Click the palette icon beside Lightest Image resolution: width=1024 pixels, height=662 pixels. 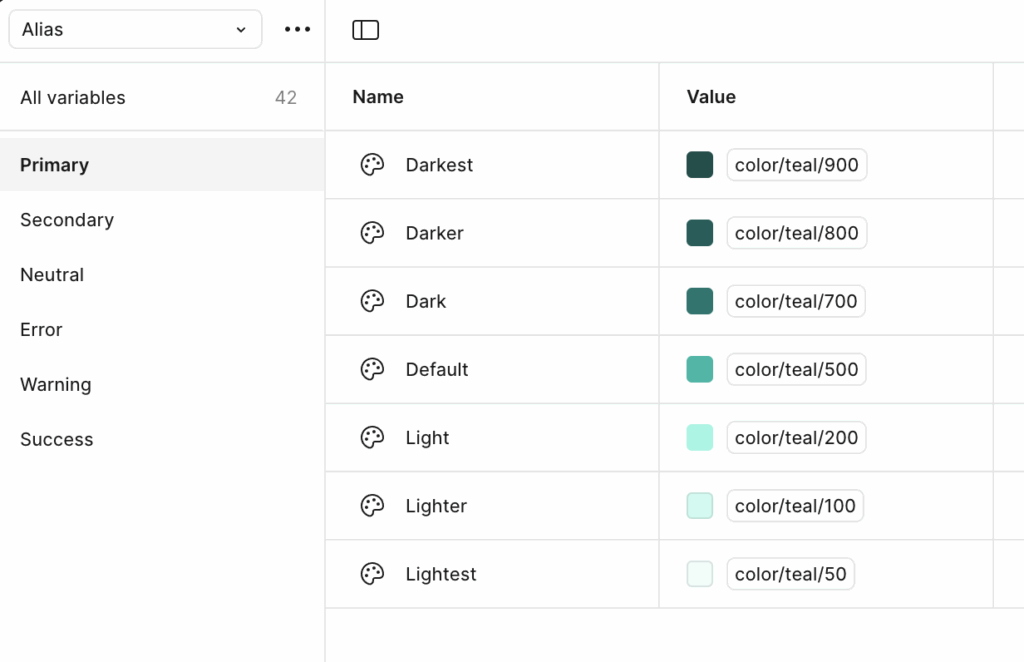[372, 574]
